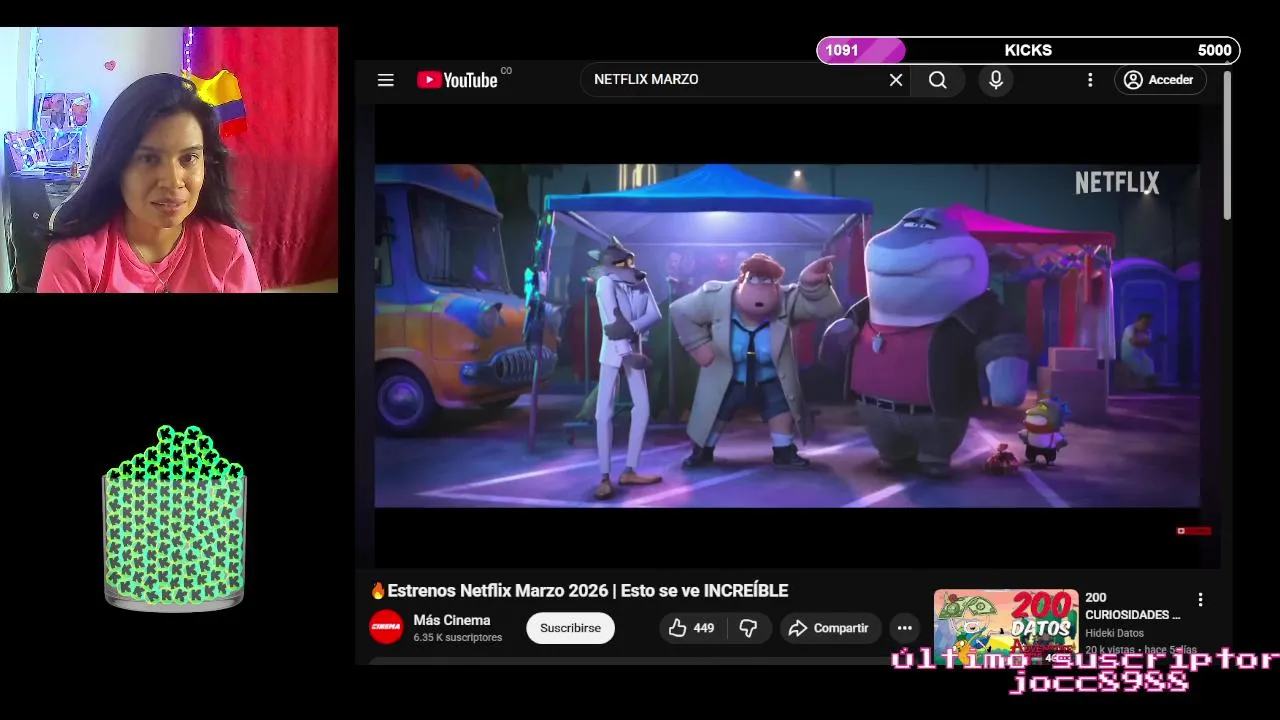Screen dimensions: 1280x720
Task: Open the Más Cinema channel name link
Action: point(452,620)
